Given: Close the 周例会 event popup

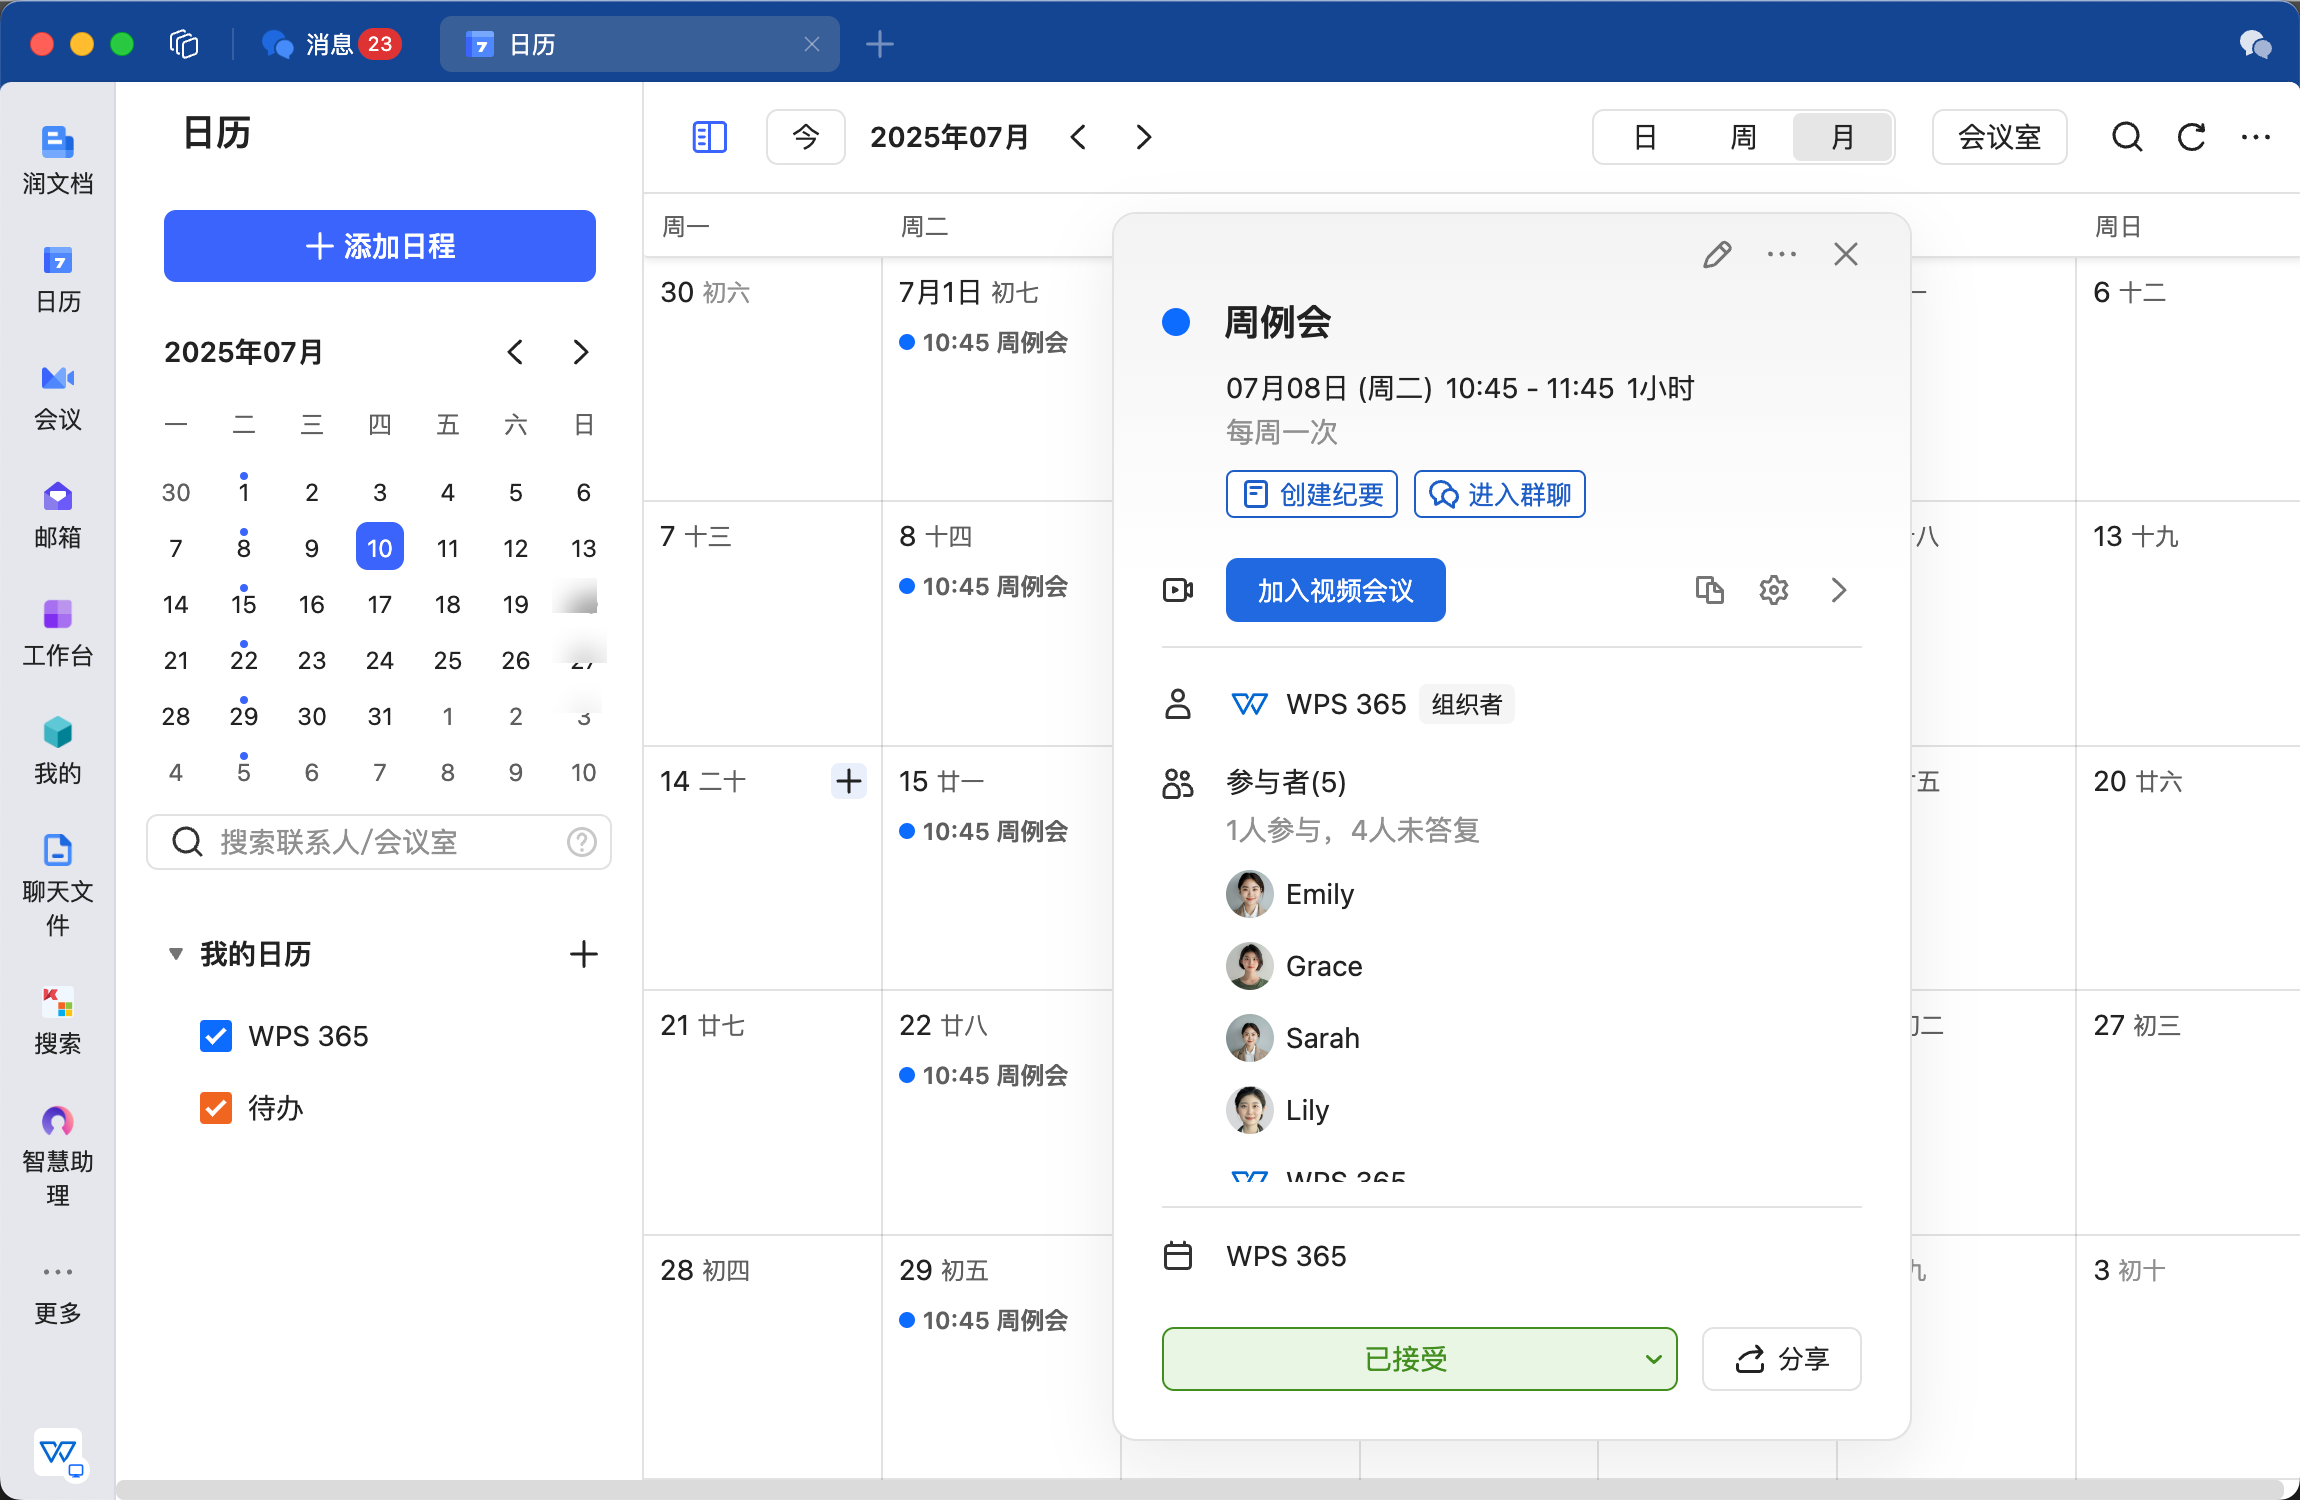Looking at the screenshot, I should (x=1846, y=254).
